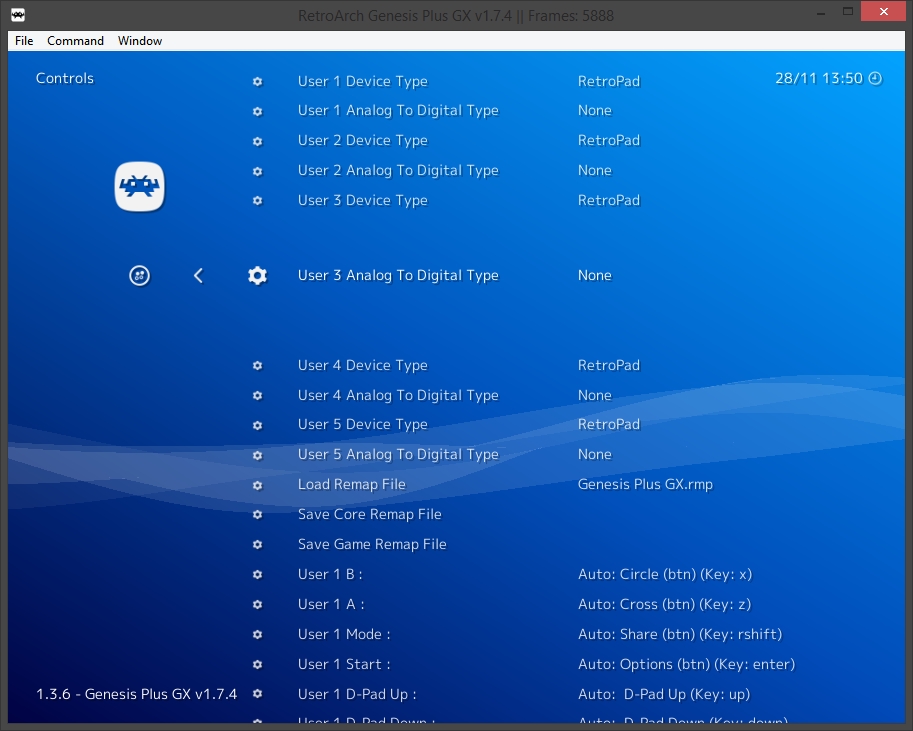Click the Auto: Options (btn) (Key: enter) value
This screenshot has height=731, width=913.
686,665
